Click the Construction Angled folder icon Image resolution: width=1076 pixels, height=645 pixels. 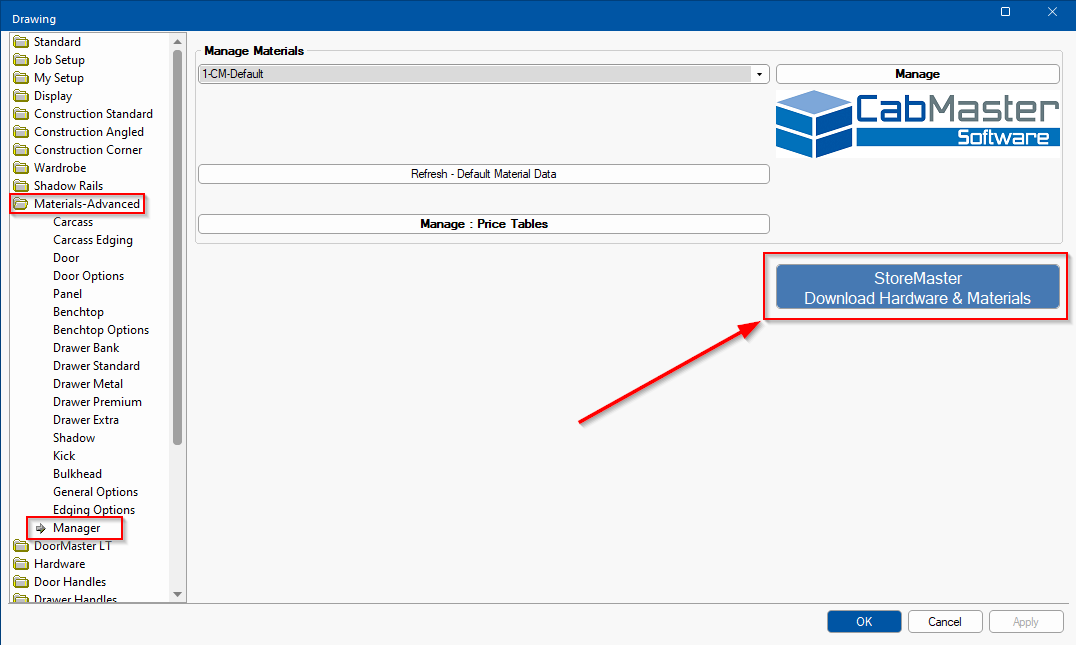tap(21, 132)
